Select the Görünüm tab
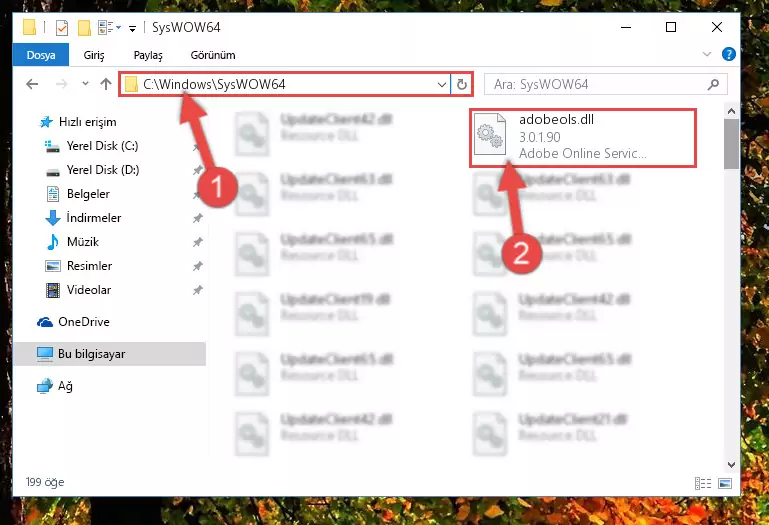The image size is (769, 525). (x=213, y=55)
